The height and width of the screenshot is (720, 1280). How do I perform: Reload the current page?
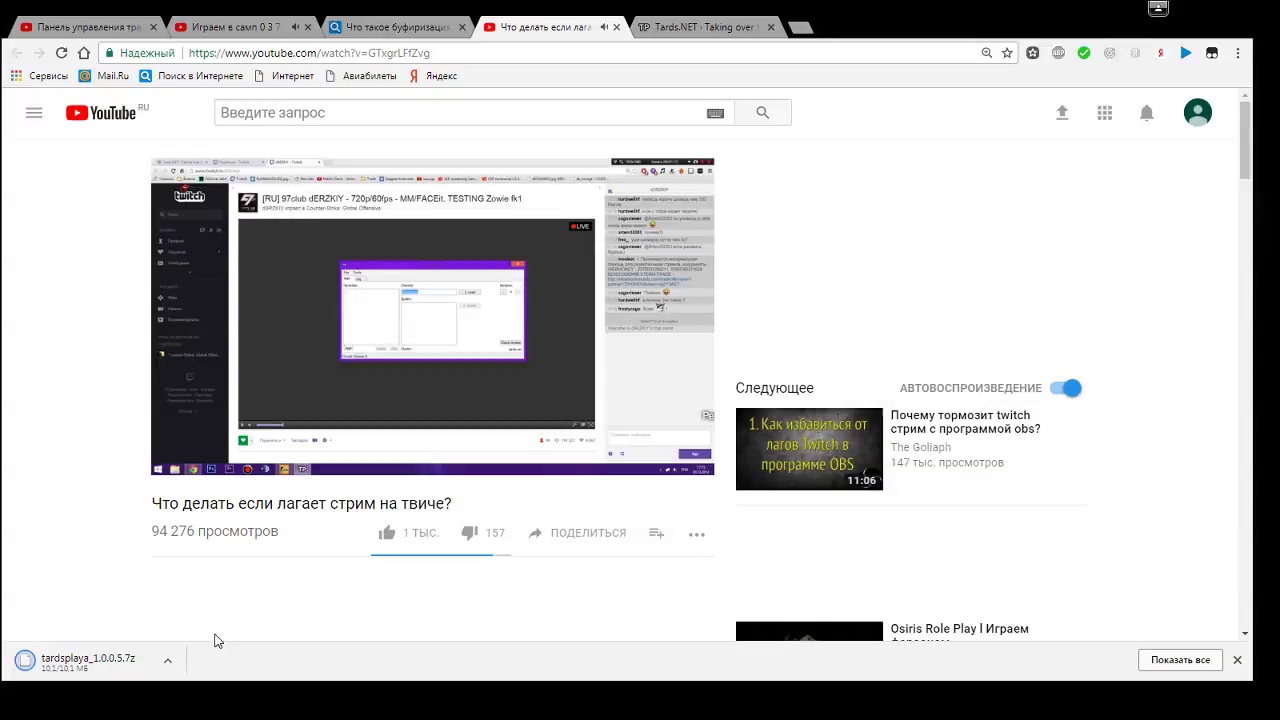pyautogui.click(x=61, y=53)
